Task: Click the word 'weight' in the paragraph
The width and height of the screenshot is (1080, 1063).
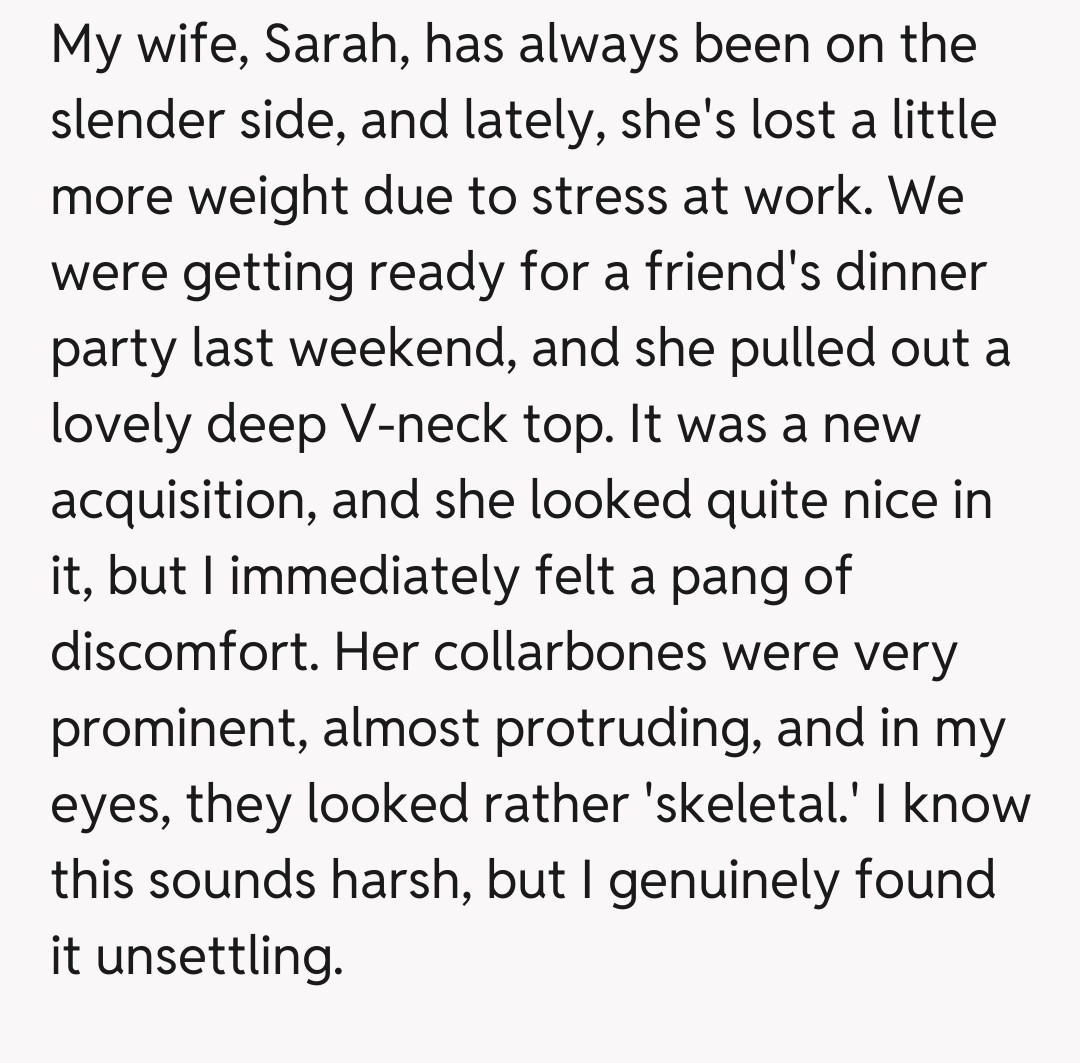Action: coord(268,198)
